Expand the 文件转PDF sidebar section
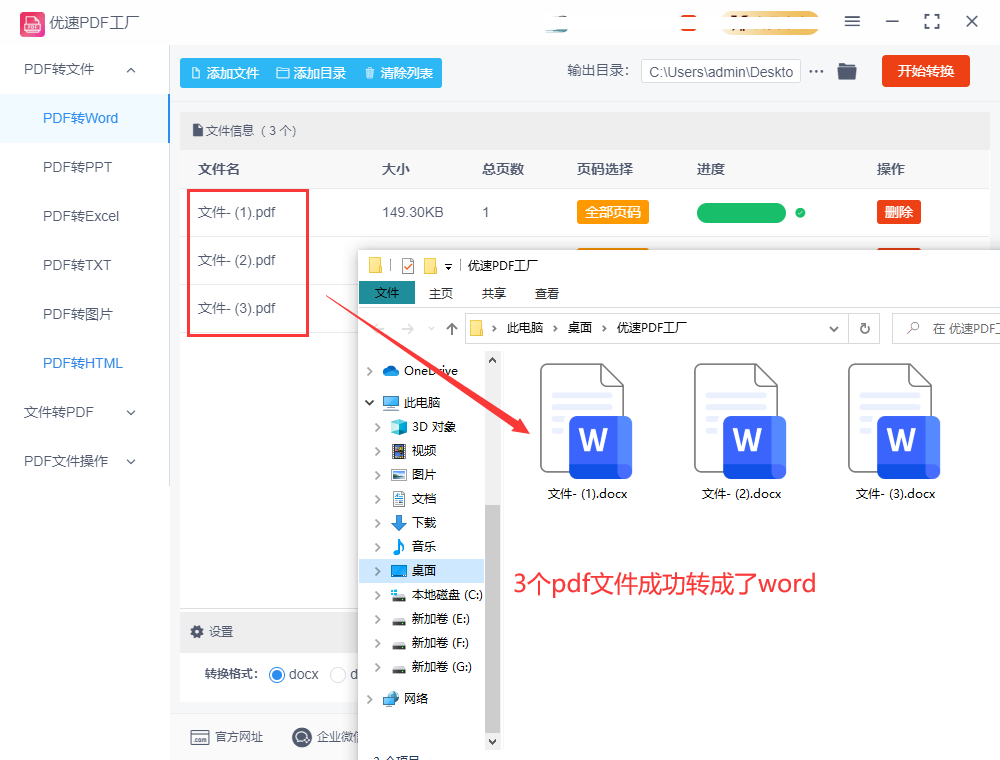Screen dimensions: 1000x760 pyautogui.click(x=131, y=413)
